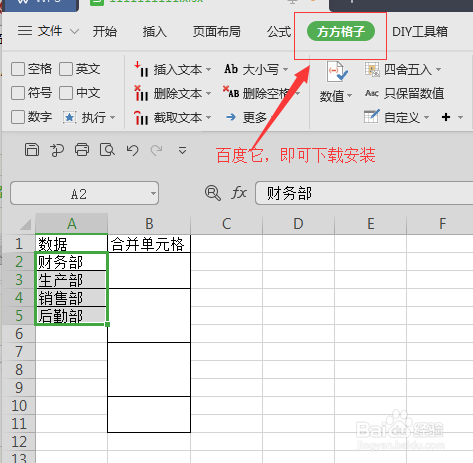Click the plus icon after 自定义
This screenshot has height=463, width=473.
click(x=446, y=117)
